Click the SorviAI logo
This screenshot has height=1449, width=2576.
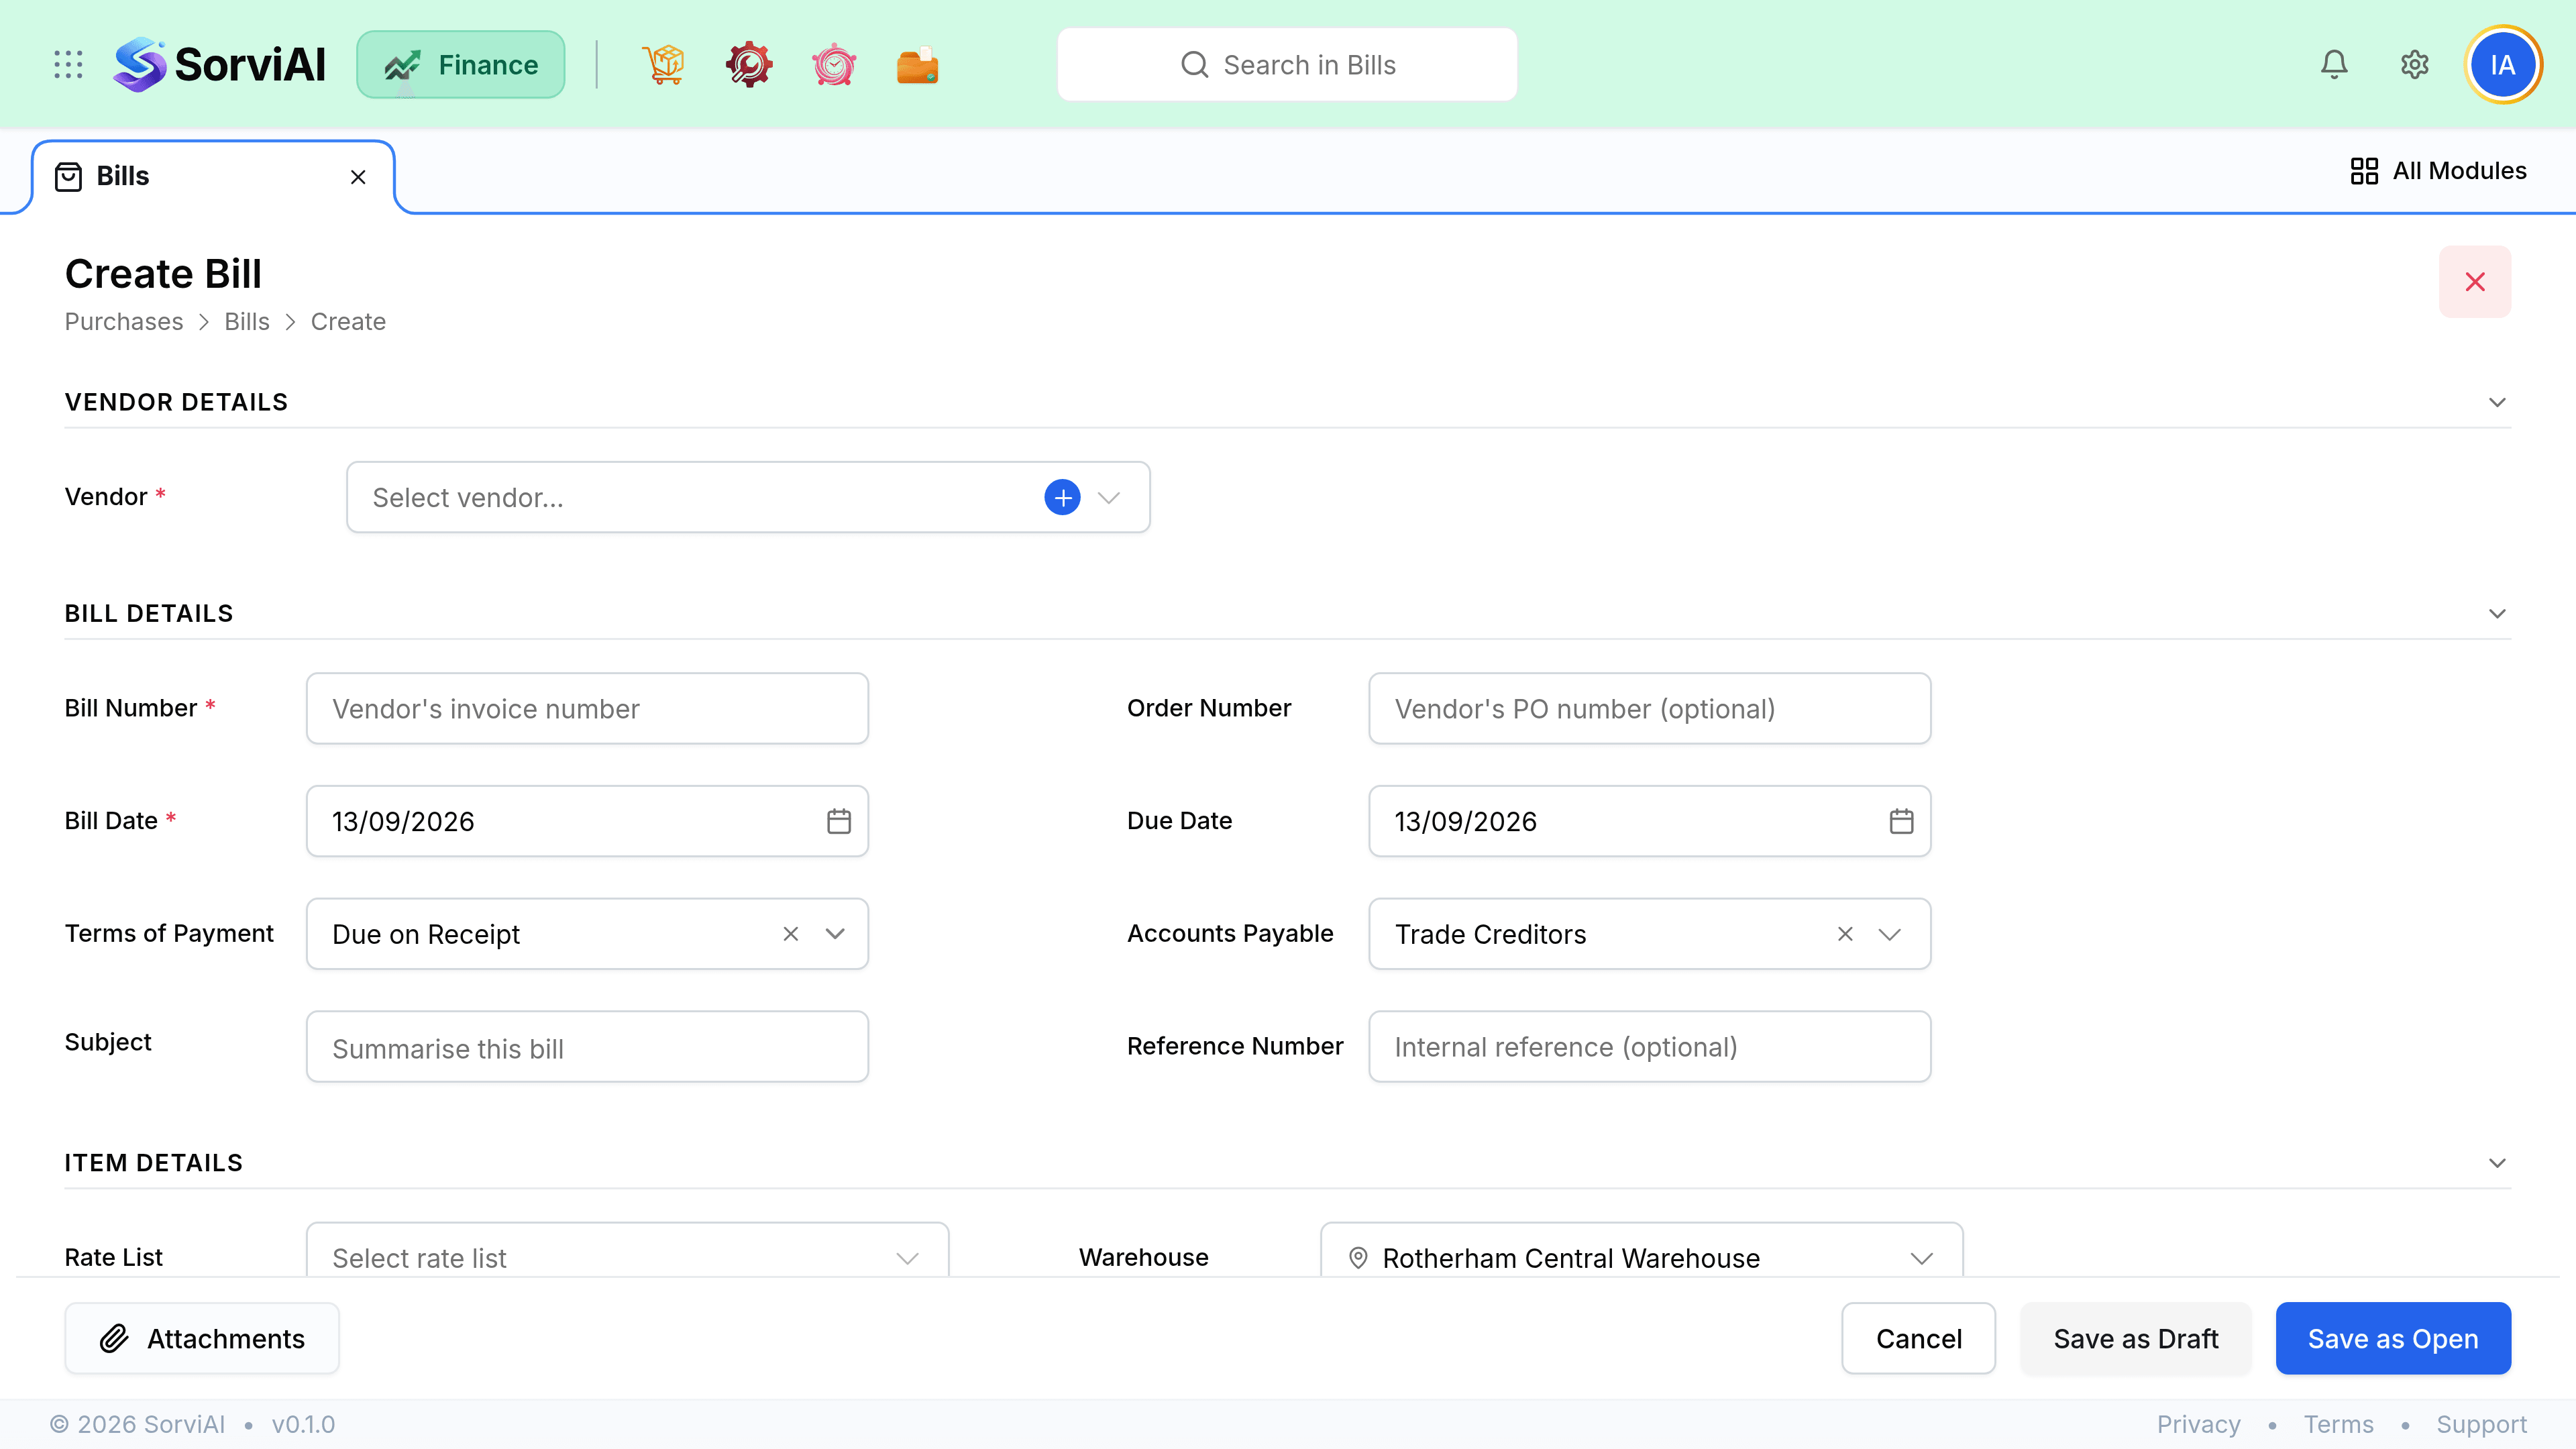pyautogui.click(x=219, y=65)
